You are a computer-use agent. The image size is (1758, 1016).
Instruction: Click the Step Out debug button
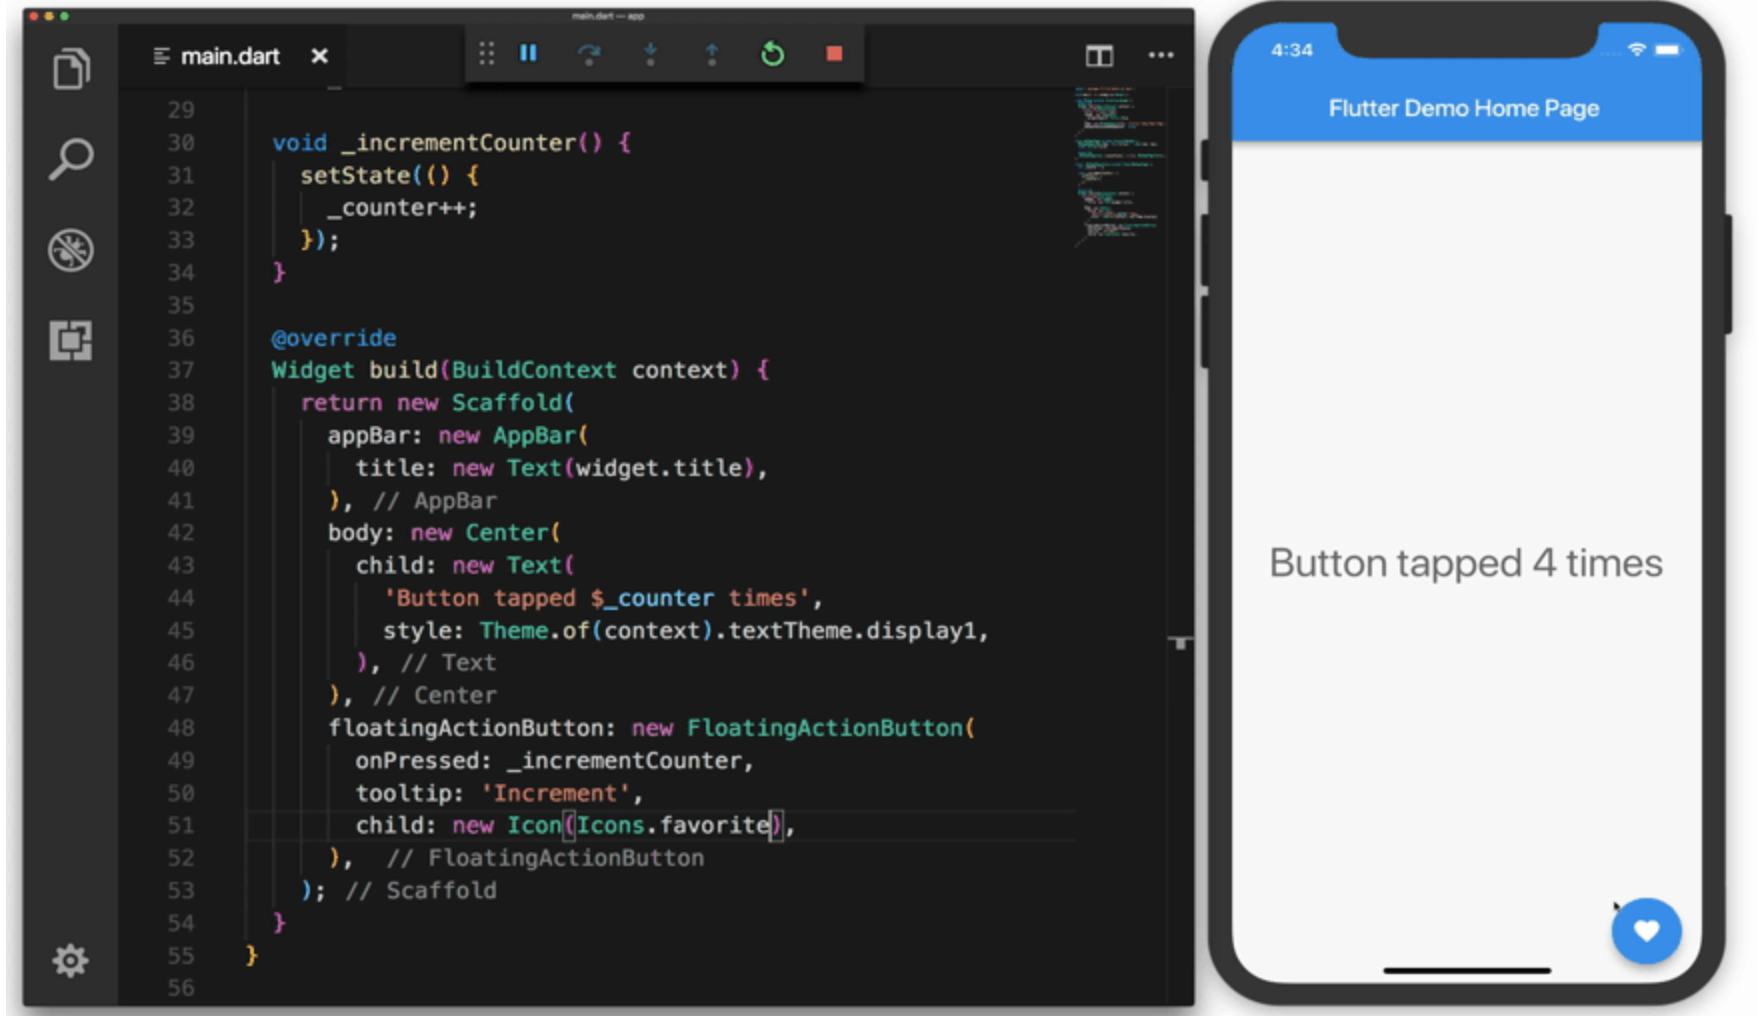pos(711,54)
